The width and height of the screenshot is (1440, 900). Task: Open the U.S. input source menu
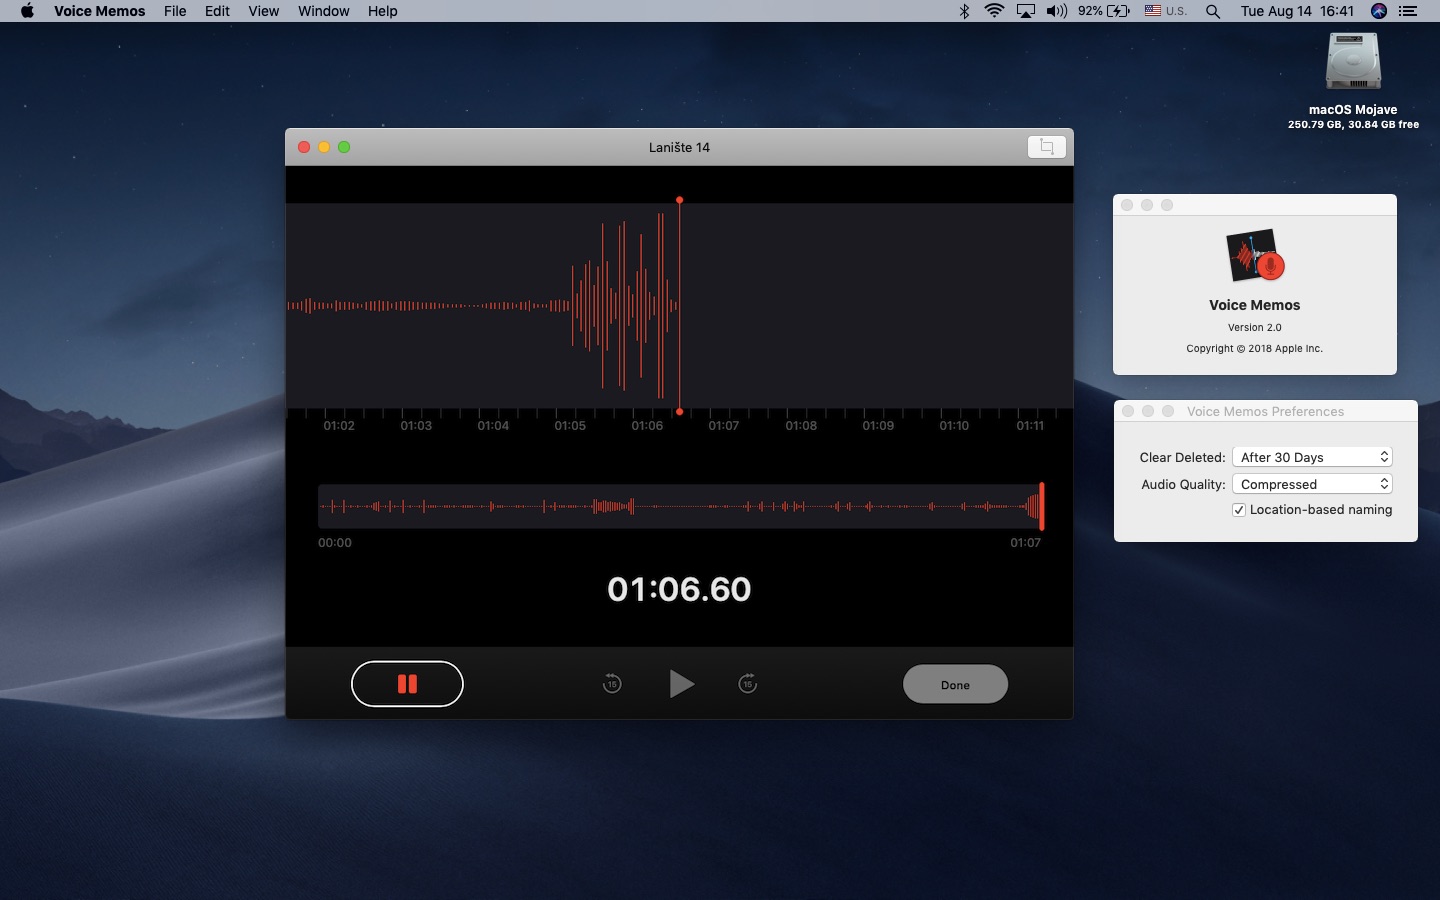click(x=1166, y=11)
